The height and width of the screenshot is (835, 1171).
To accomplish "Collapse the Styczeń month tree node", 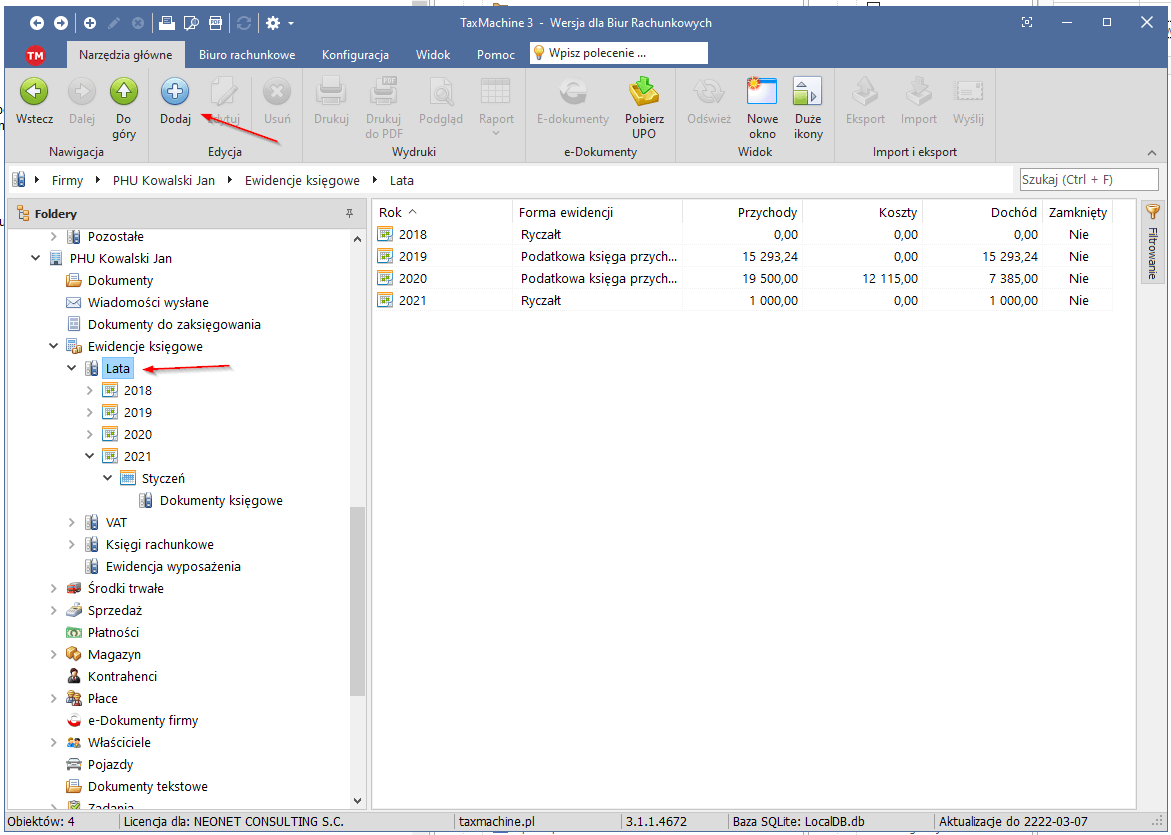I will pyautogui.click(x=108, y=479).
